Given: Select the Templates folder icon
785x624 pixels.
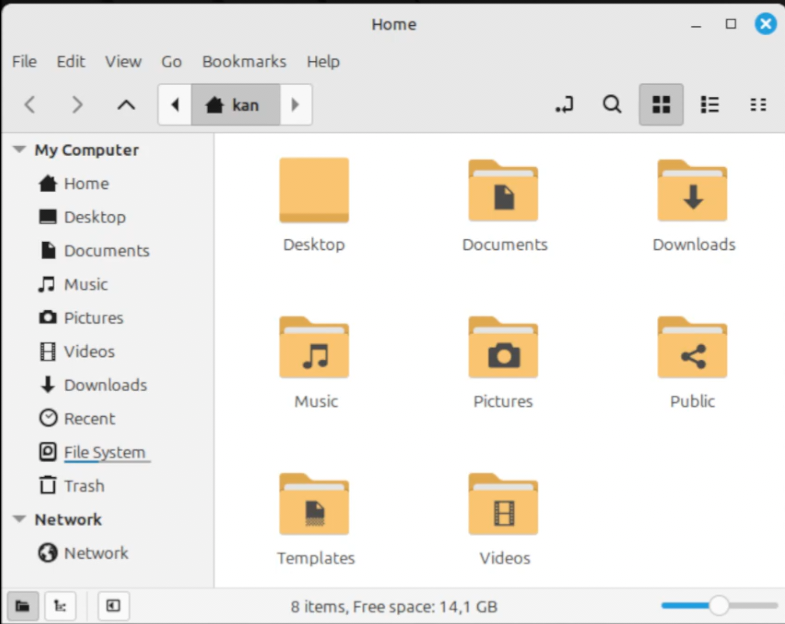Looking at the screenshot, I should click(x=314, y=504).
